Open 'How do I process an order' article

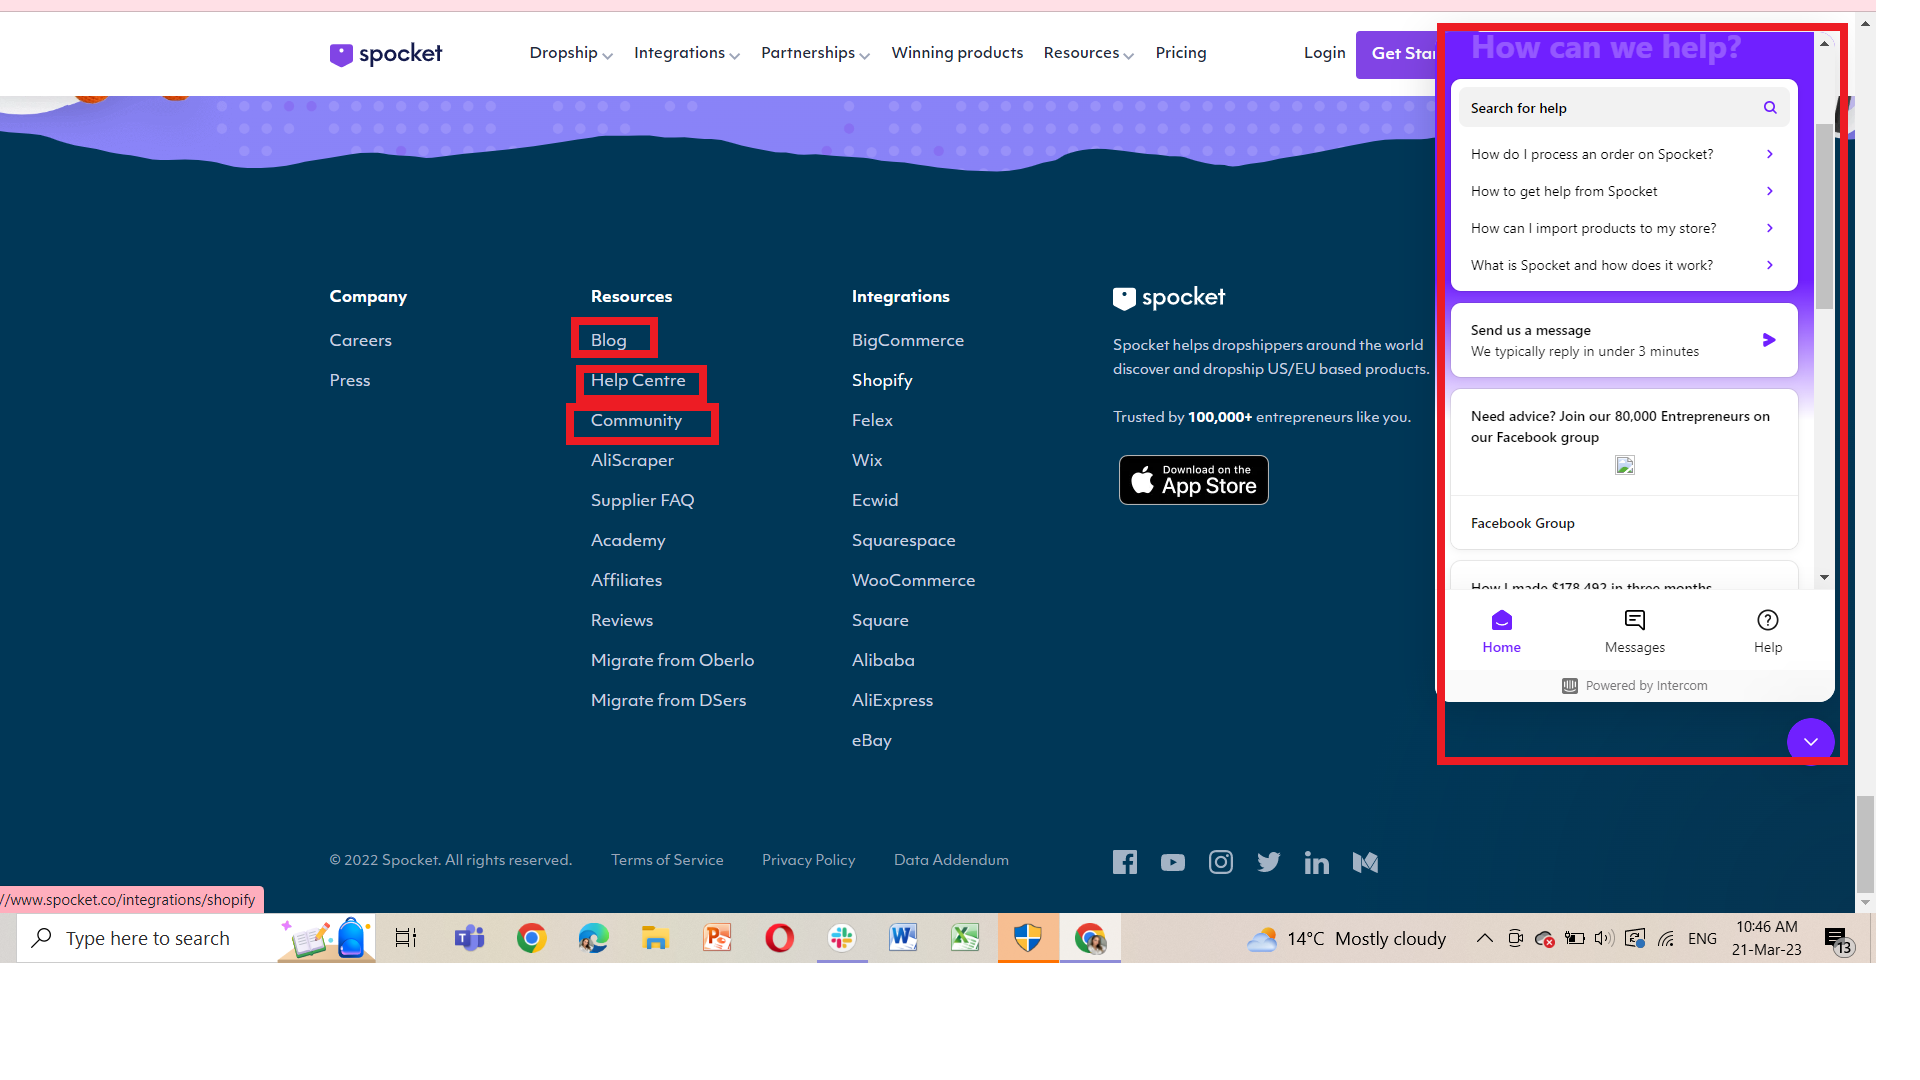click(1624, 154)
